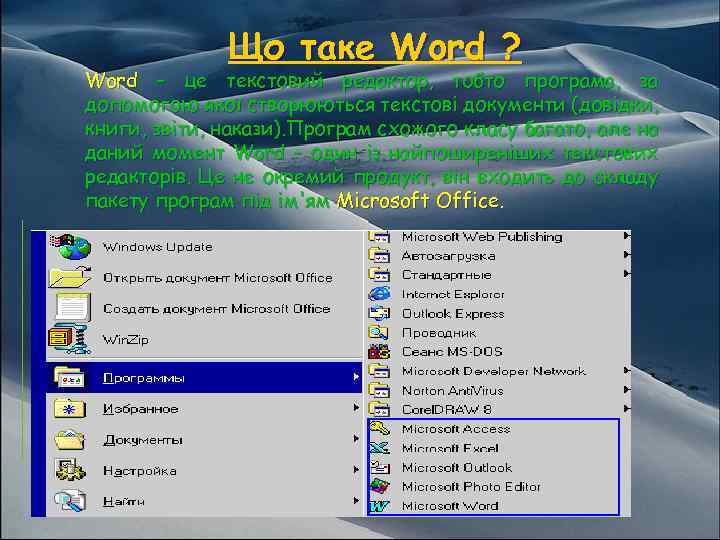Image resolution: width=720 pixels, height=540 pixels.
Task: Expand the Настройка submenu arrow
Action: (356, 470)
